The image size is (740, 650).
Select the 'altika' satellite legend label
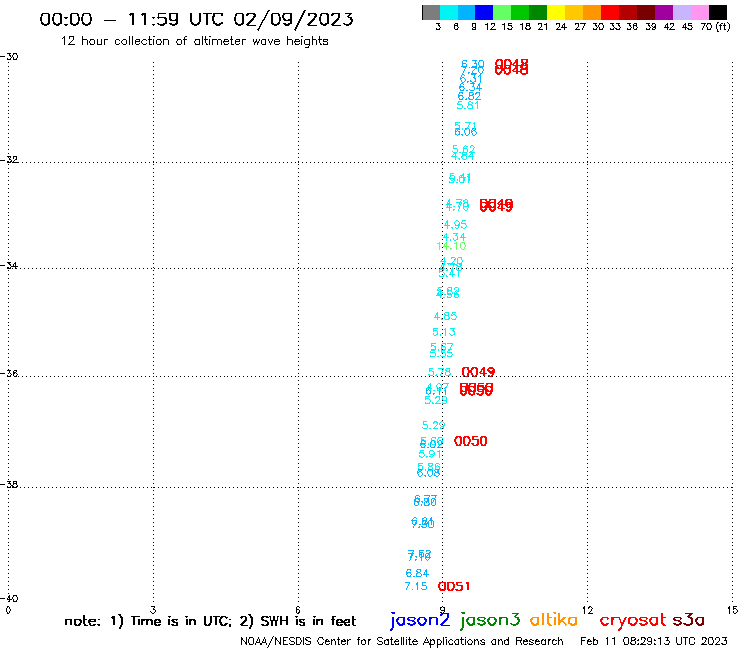(554, 619)
